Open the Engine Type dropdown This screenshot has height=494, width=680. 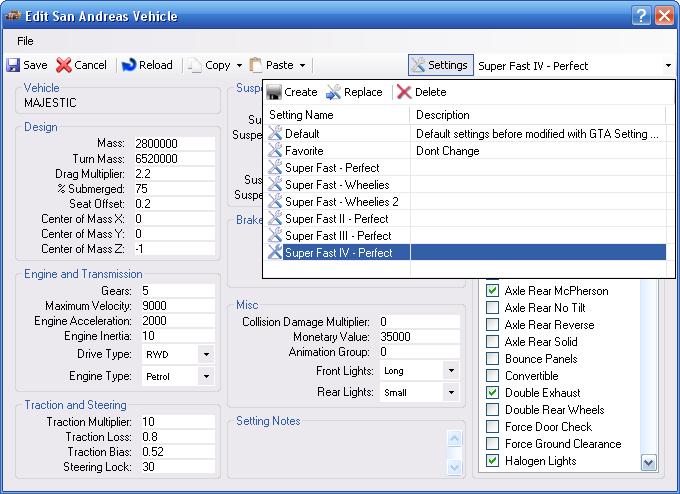click(206, 376)
